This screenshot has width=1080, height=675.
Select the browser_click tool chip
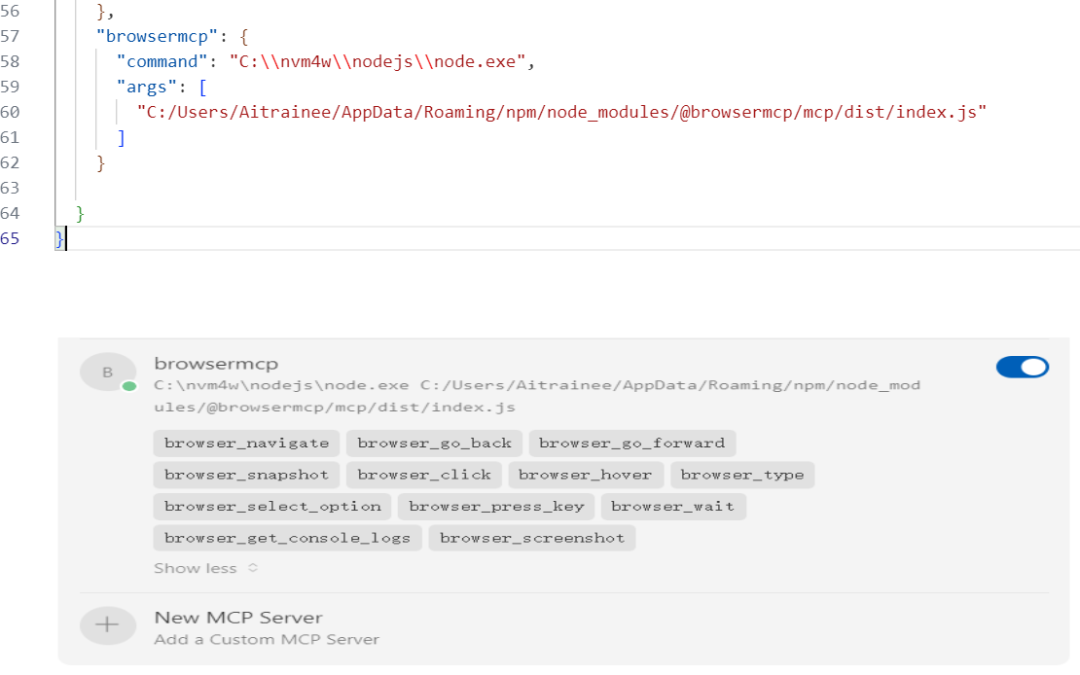(424, 475)
